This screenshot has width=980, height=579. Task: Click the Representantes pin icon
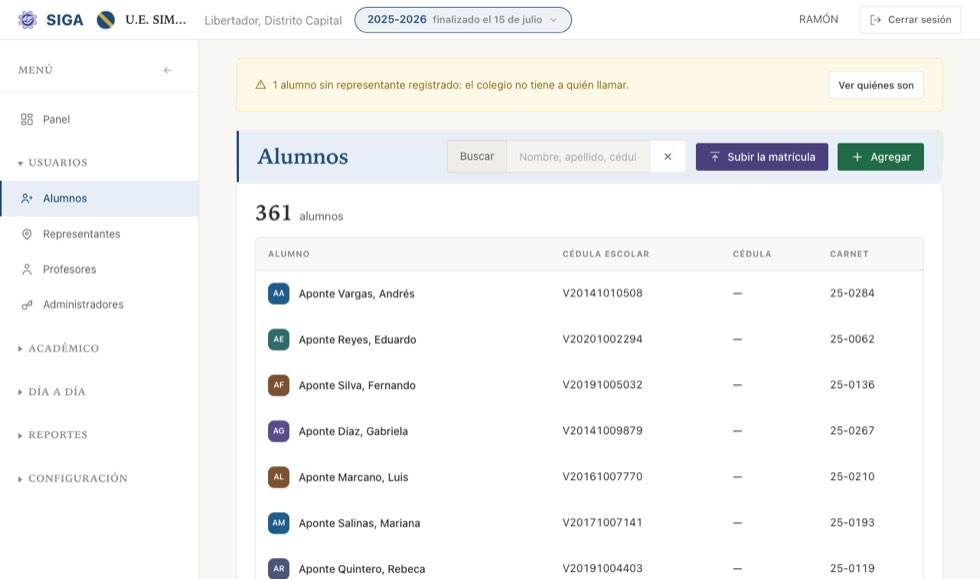pos(27,234)
